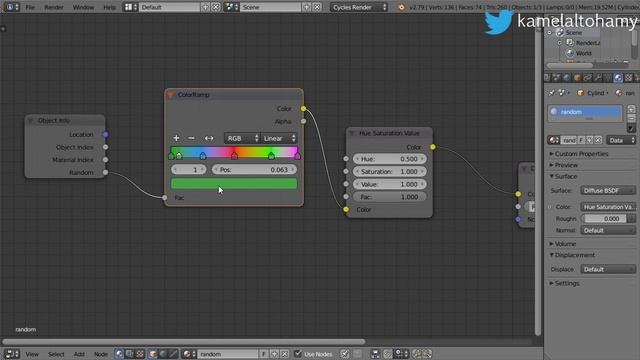Click the Color Hue Saturation Value link button
This screenshot has height=360, width=640.
(608, 207)
